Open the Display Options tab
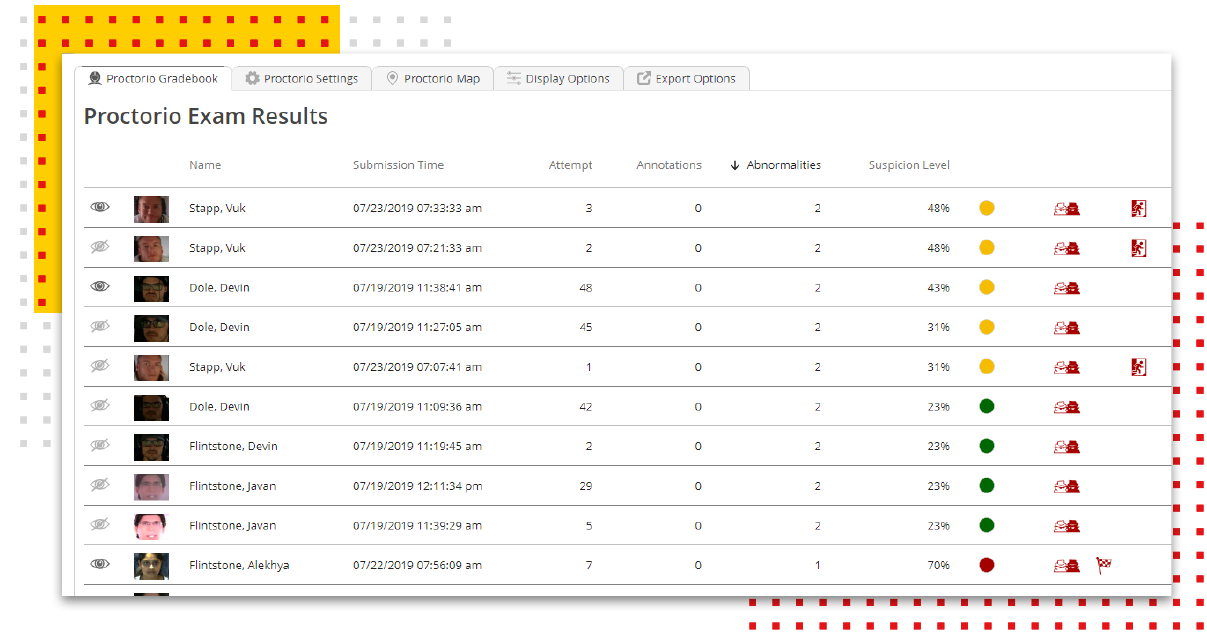The height and width of the screenshot is (635, 1207). coord(558,79)
